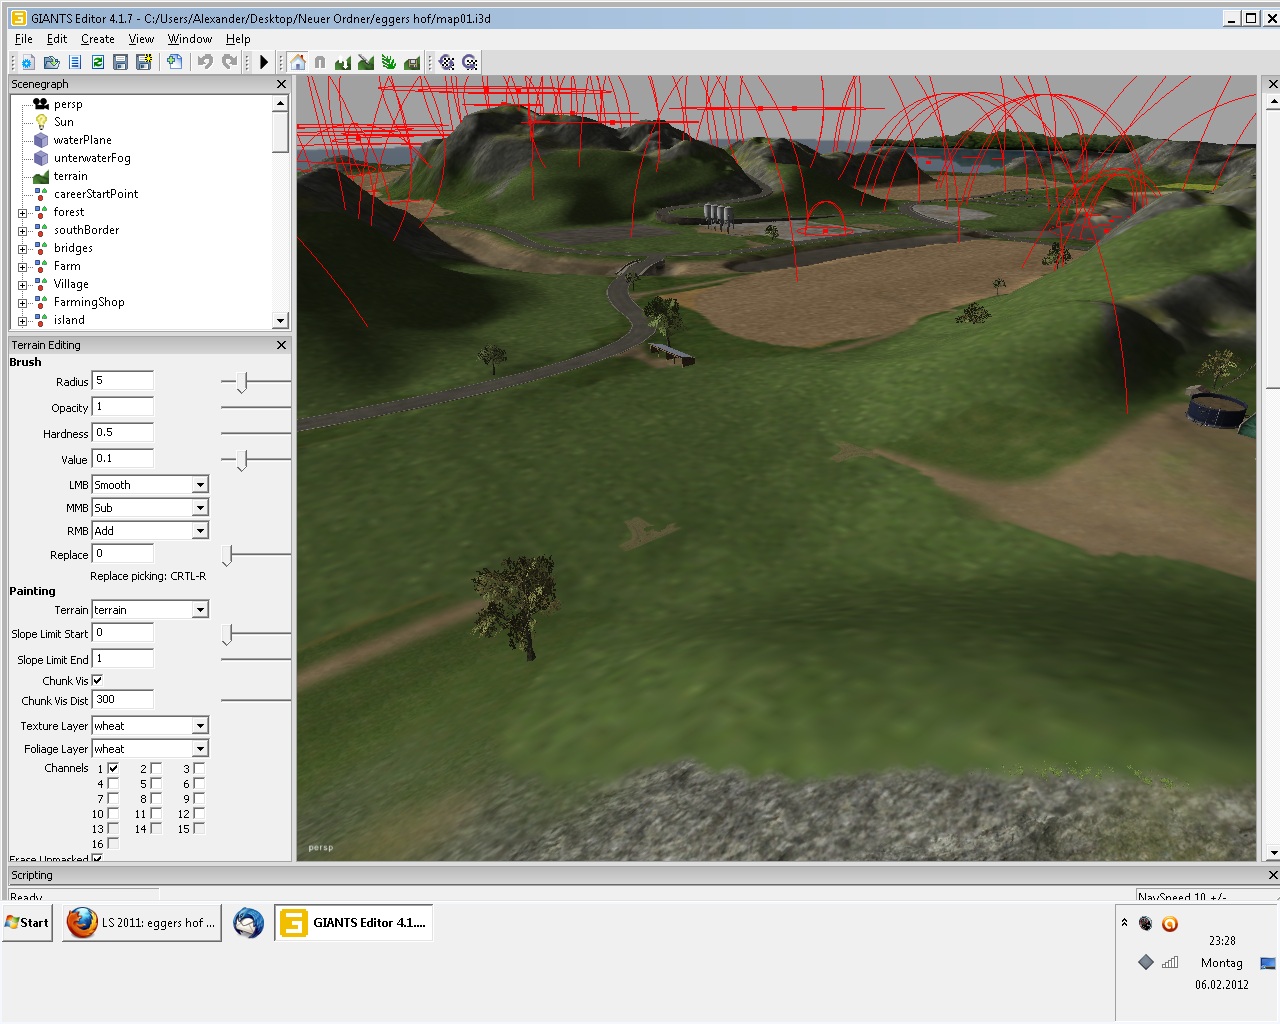Expand the southBorder group node
1280x1024 pixels.
coord(22,231)
